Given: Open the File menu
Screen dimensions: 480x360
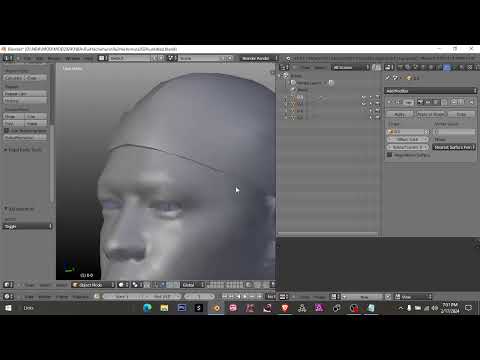Looking at the screenshot, I should (x=27, y=58).
